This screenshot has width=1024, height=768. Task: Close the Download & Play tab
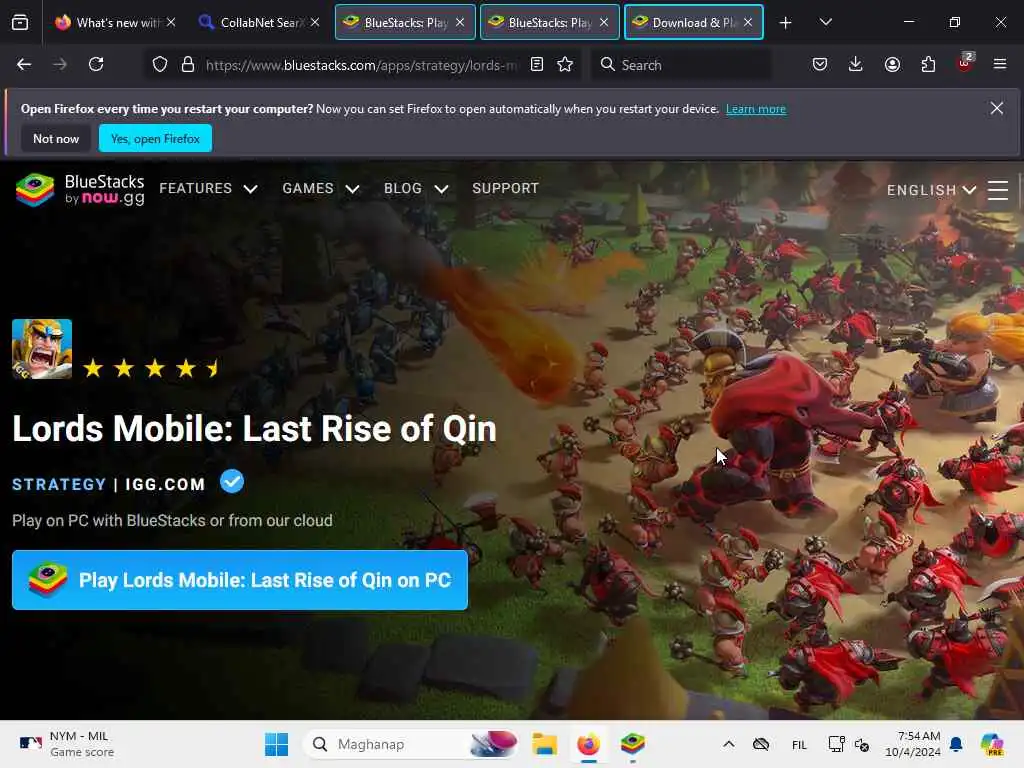point(748,22)
